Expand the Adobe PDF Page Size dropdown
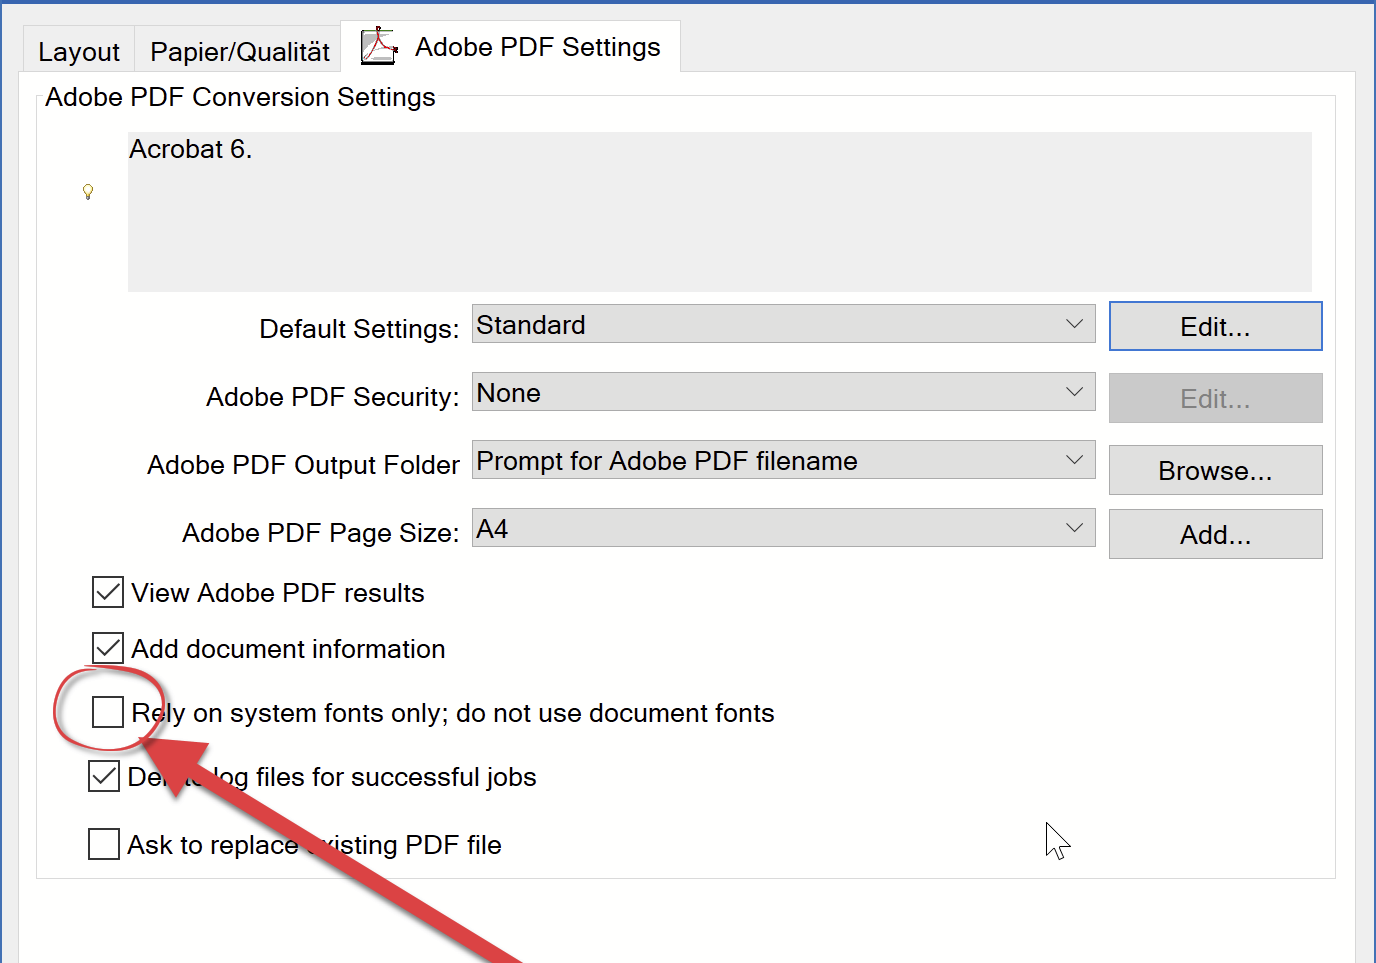Screen dimensions: 1376x963 coord(783,528)
